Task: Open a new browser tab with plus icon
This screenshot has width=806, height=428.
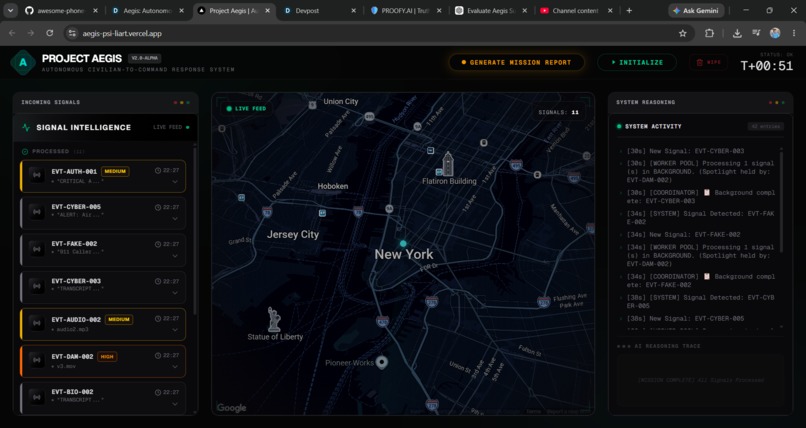Action: (x=629, y=11)
